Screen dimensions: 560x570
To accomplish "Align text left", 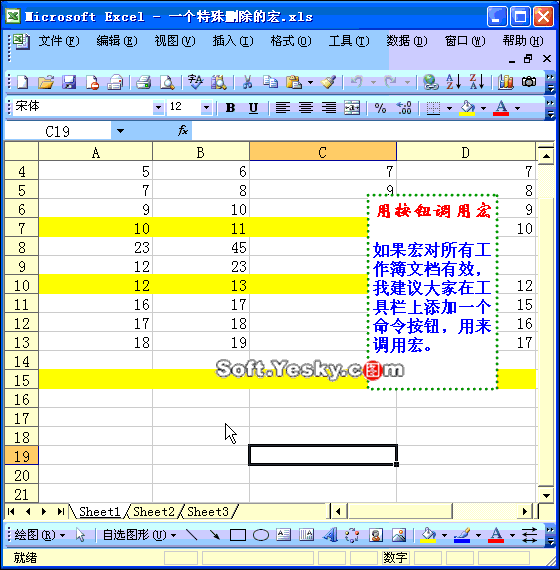I will [x=283, y=108].
